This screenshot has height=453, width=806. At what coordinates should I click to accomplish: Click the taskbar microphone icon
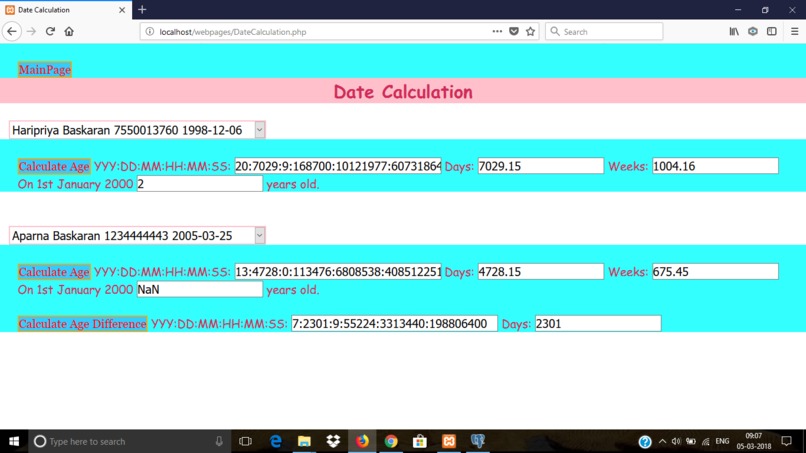[x=219, y=441]
